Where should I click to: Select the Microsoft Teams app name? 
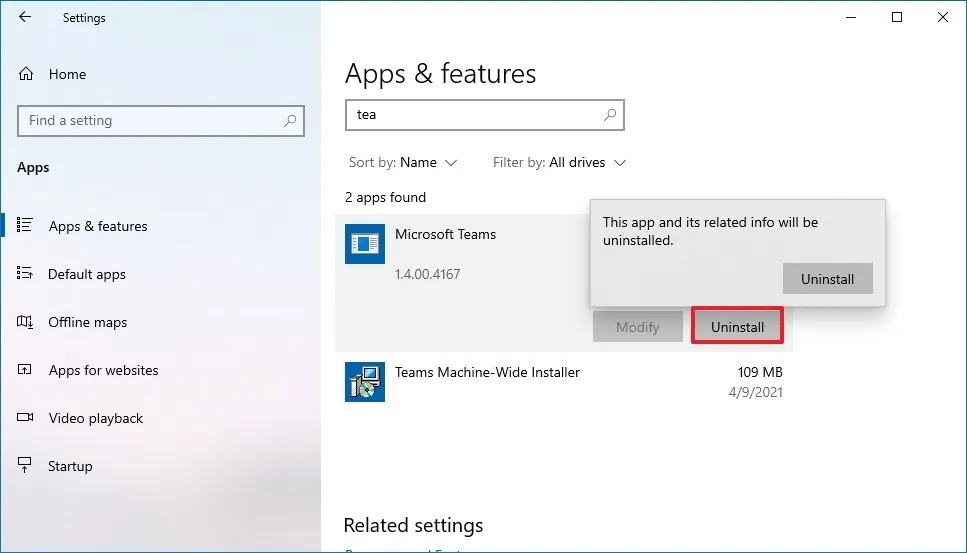[445, 234]
